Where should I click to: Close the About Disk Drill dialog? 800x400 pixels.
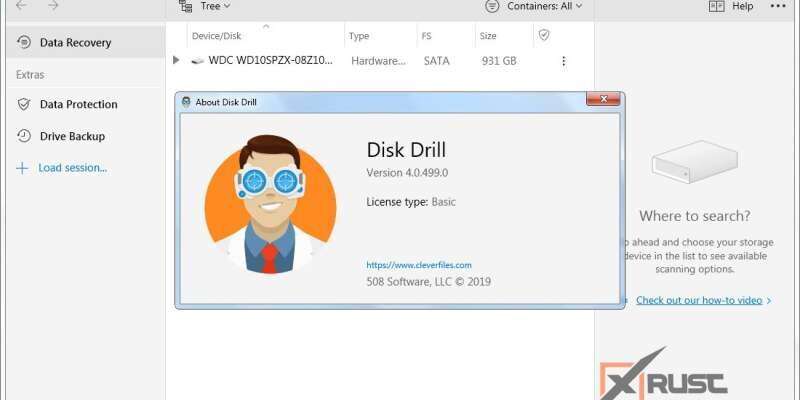(603, 99)
